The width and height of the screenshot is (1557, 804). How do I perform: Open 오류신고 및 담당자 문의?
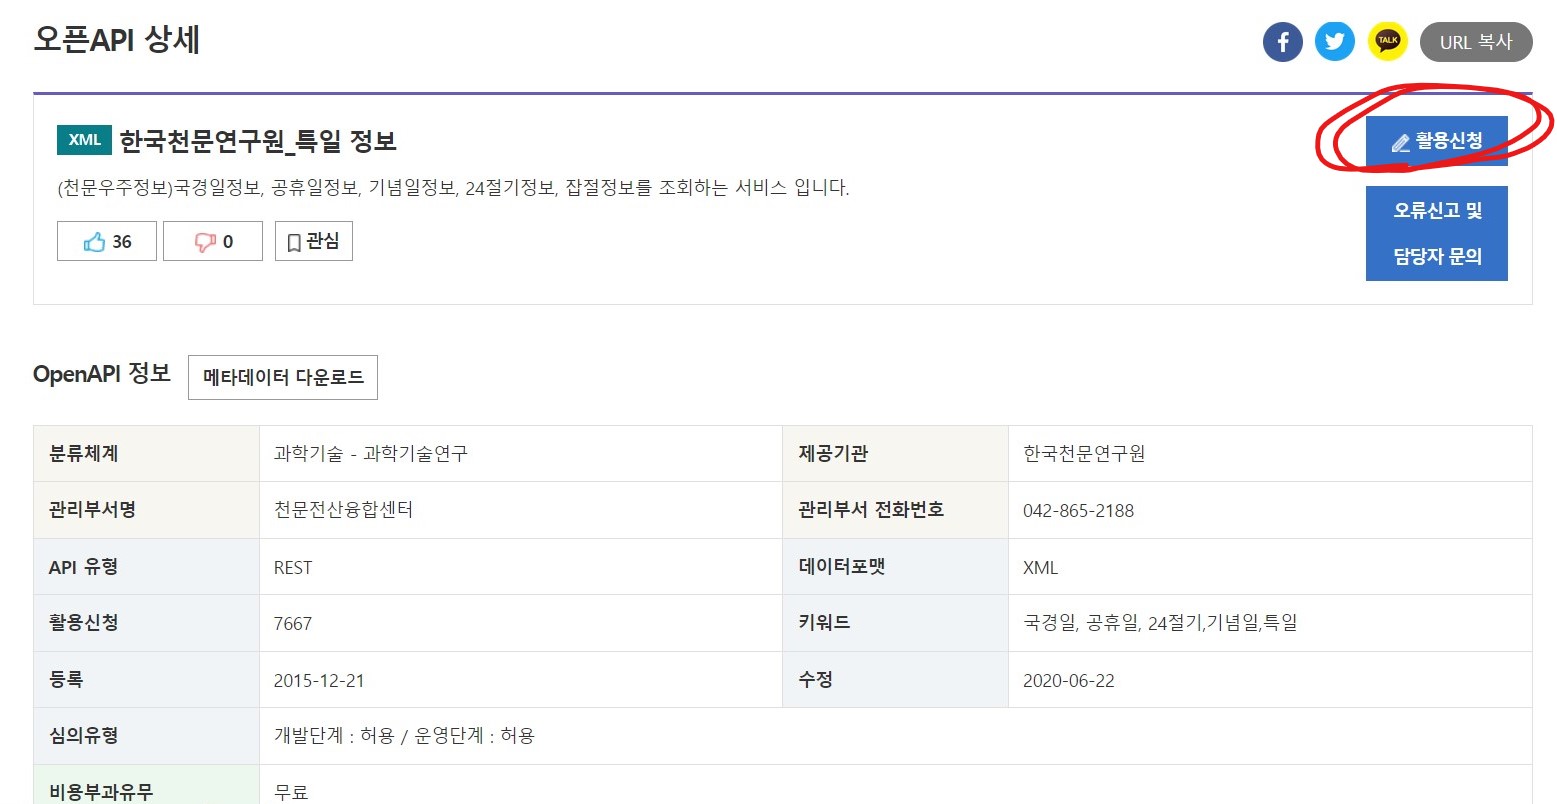coord(1436,233)
